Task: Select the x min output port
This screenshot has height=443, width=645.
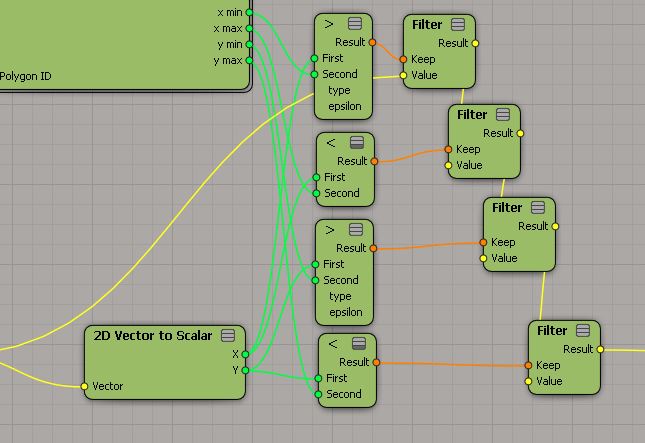Action: click(x=249, y=12)
